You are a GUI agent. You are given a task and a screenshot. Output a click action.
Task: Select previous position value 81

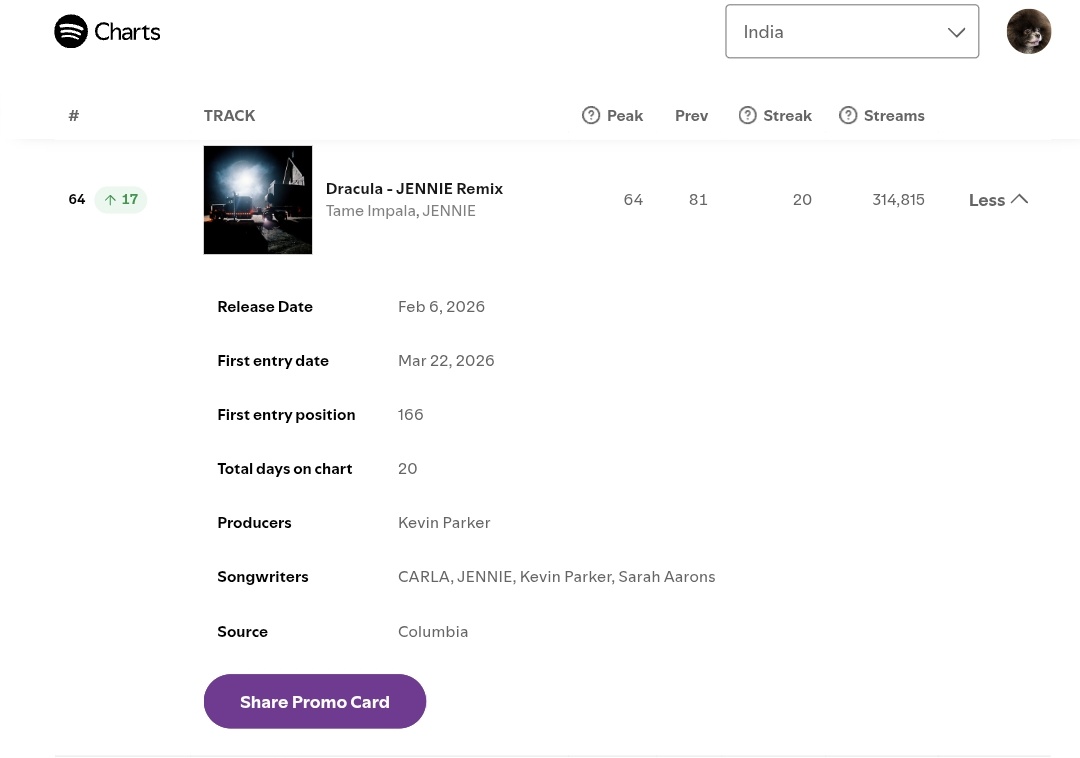698,200
